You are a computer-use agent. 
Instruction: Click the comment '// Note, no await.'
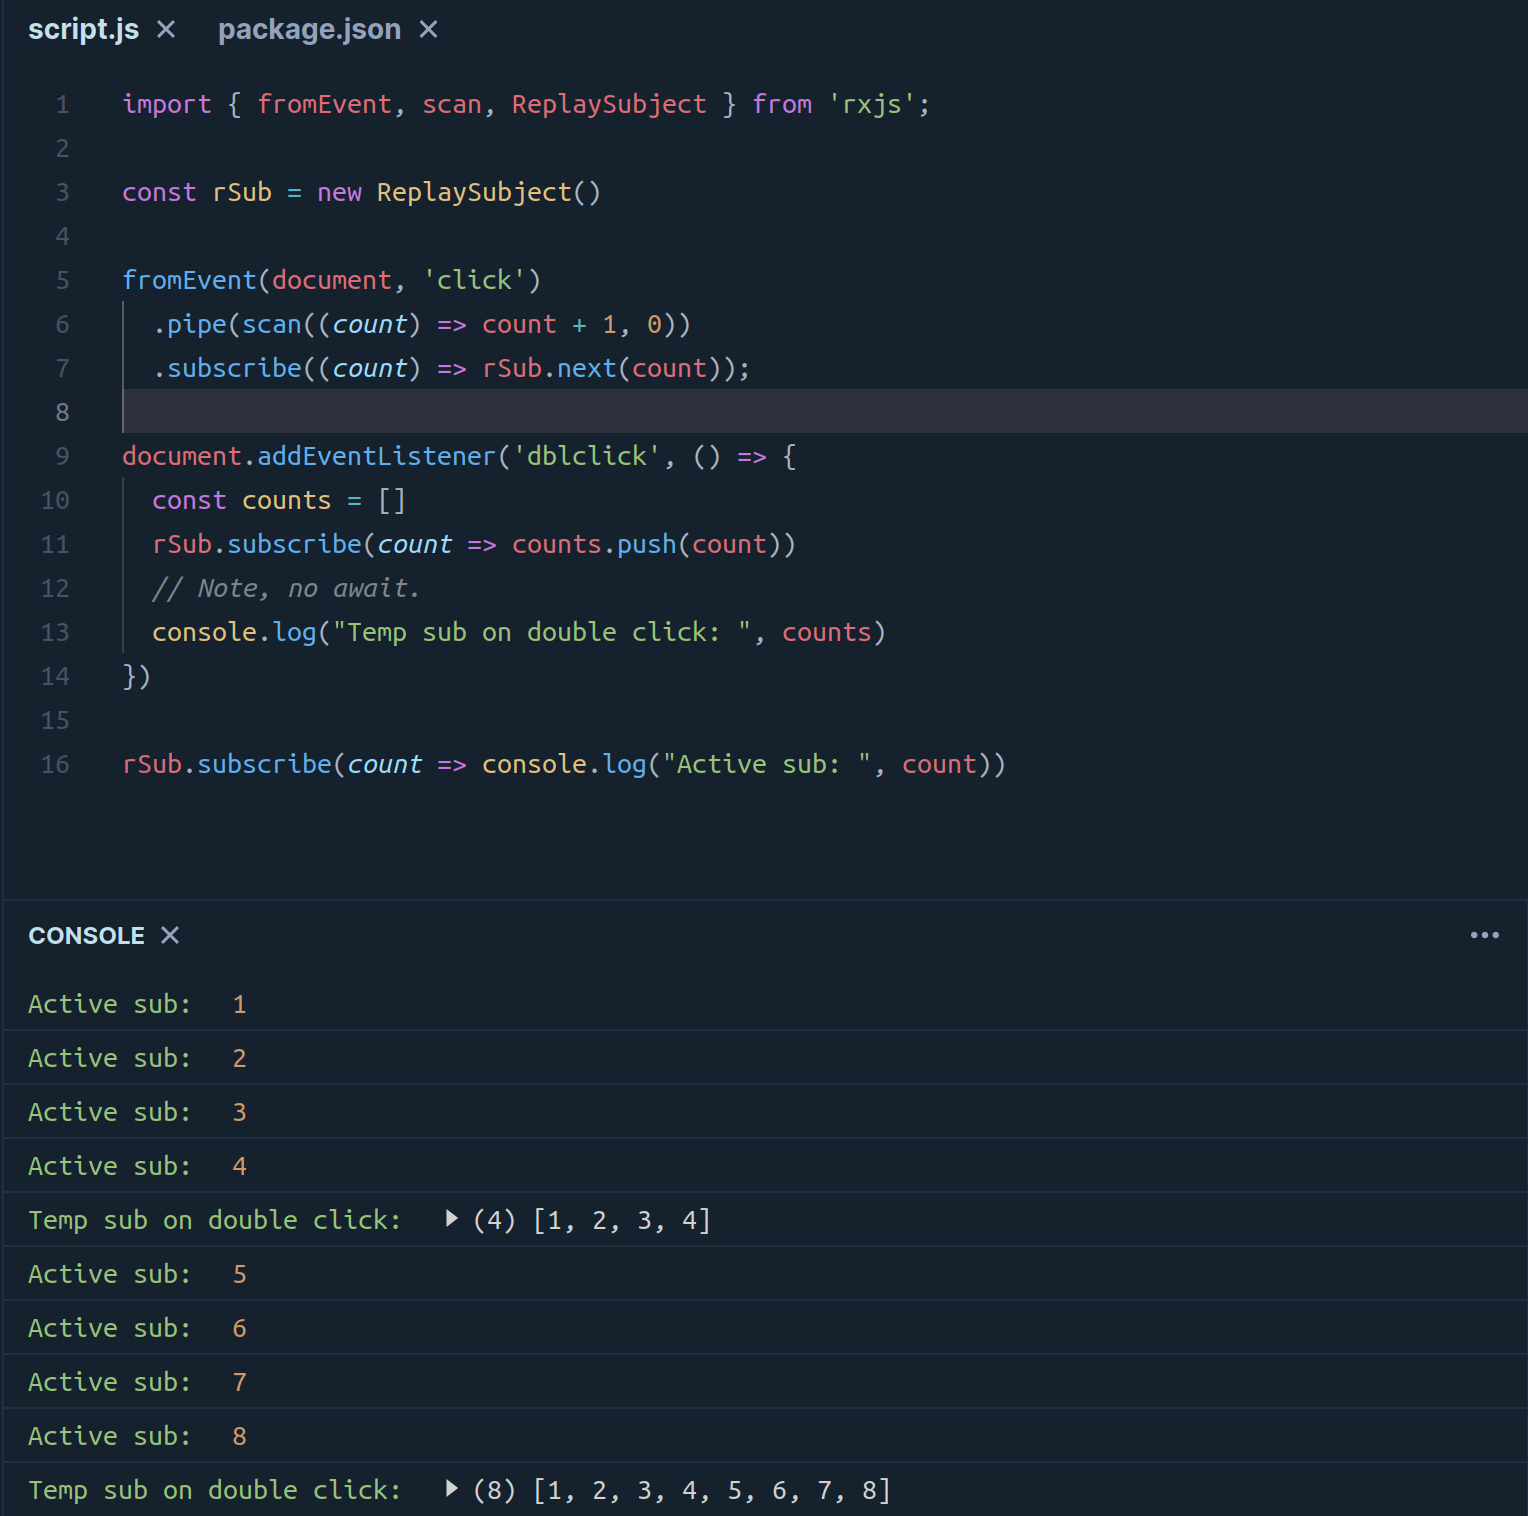[285, 588]
